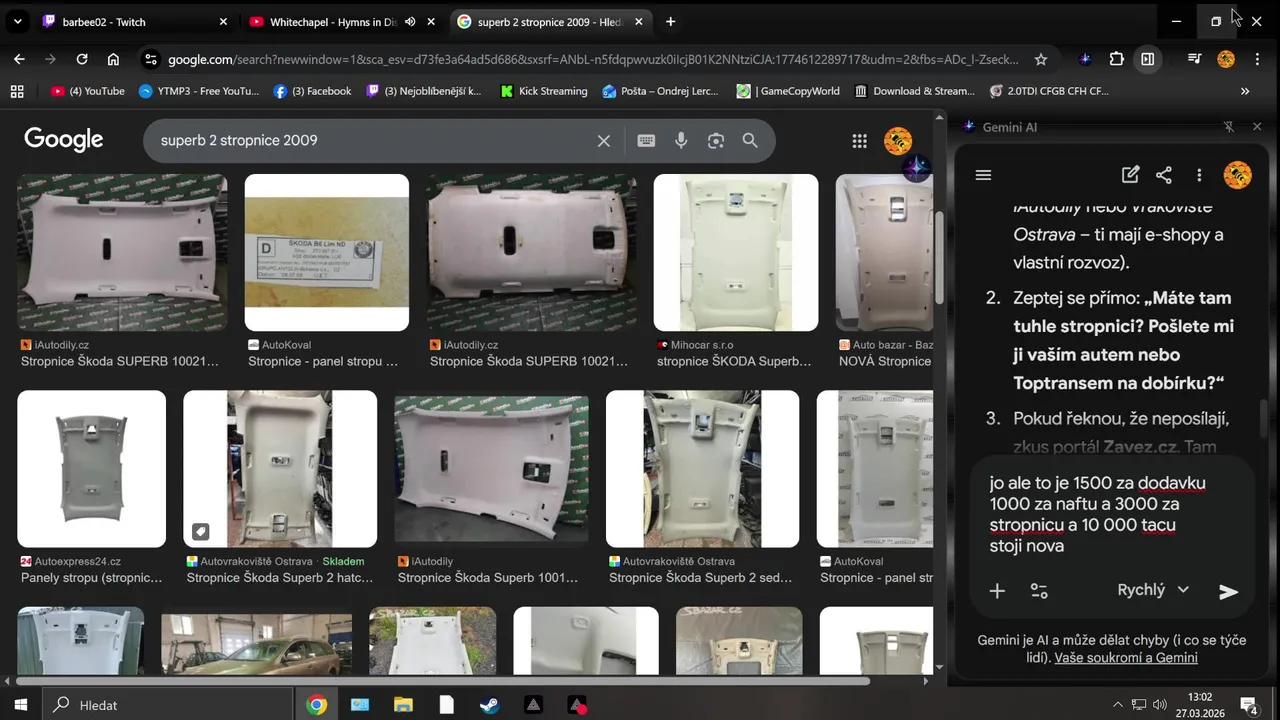The height and width of the screenshot is (720, 1280).
Task: Share the Gemini conversation
Action: point(1164,175)
